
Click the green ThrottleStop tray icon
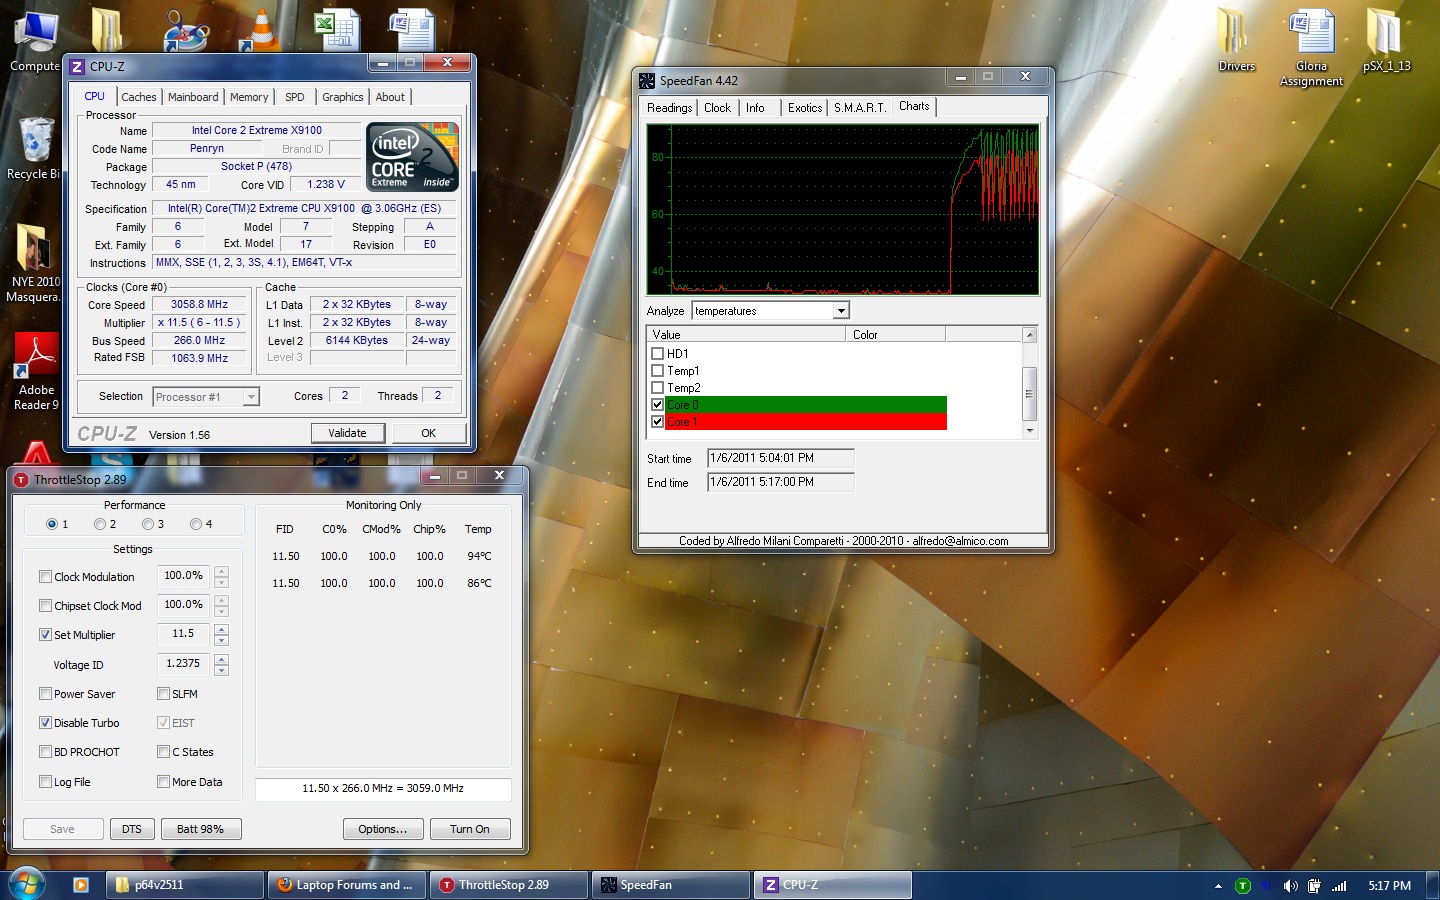(x=1243, y=886)
